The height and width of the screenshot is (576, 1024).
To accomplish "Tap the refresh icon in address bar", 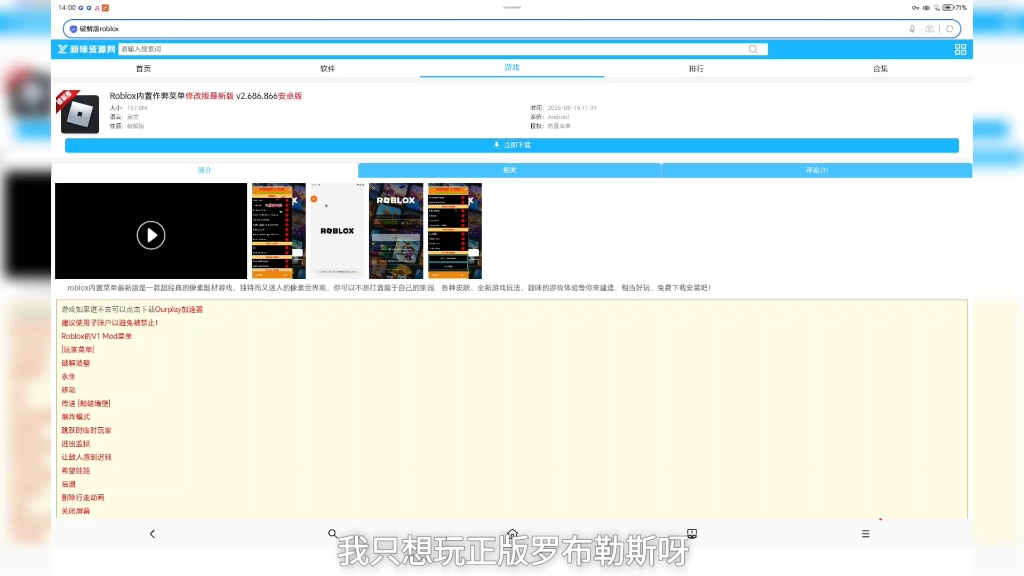I will click(950, 29).
